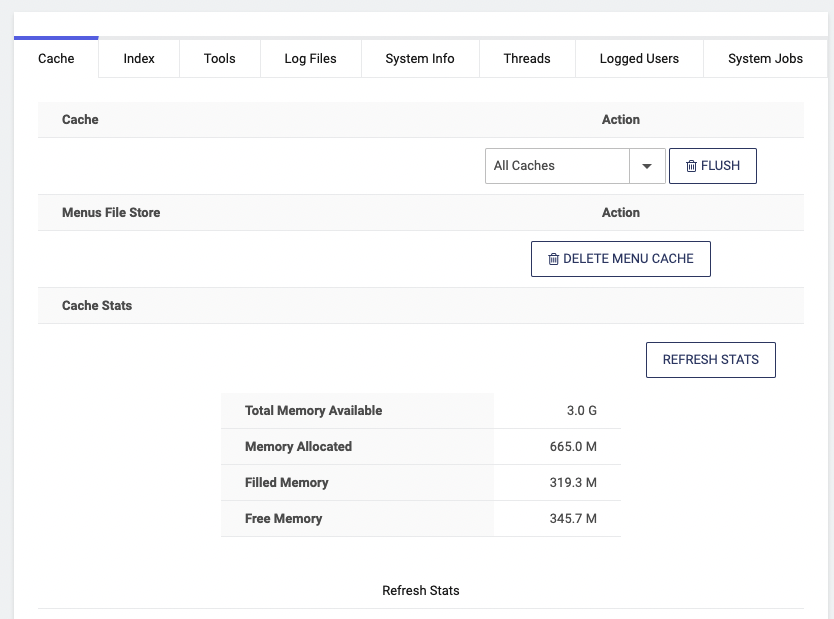Click the trash icon on the Flush button
This screenshot has width=834, height=619.
(691, 166)
